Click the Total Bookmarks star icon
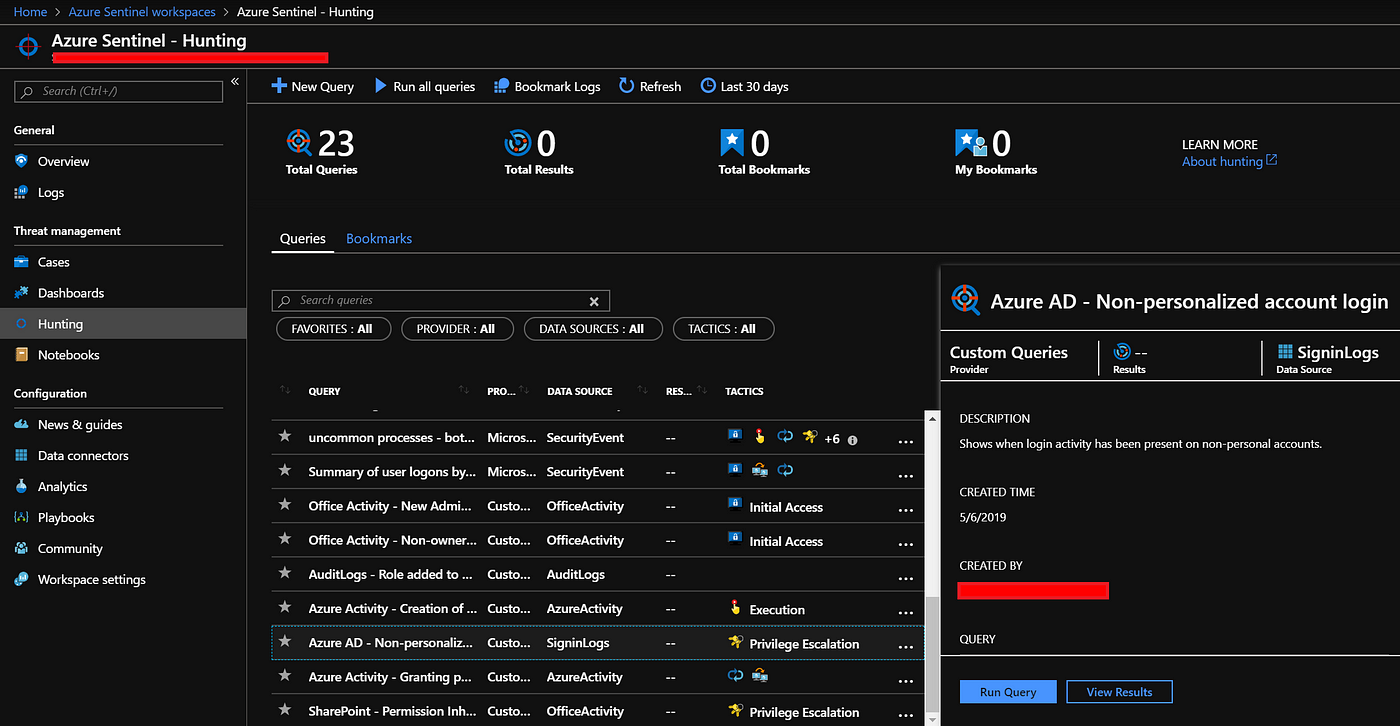This screenshot has height=726, width=1400. pos(731,143)
